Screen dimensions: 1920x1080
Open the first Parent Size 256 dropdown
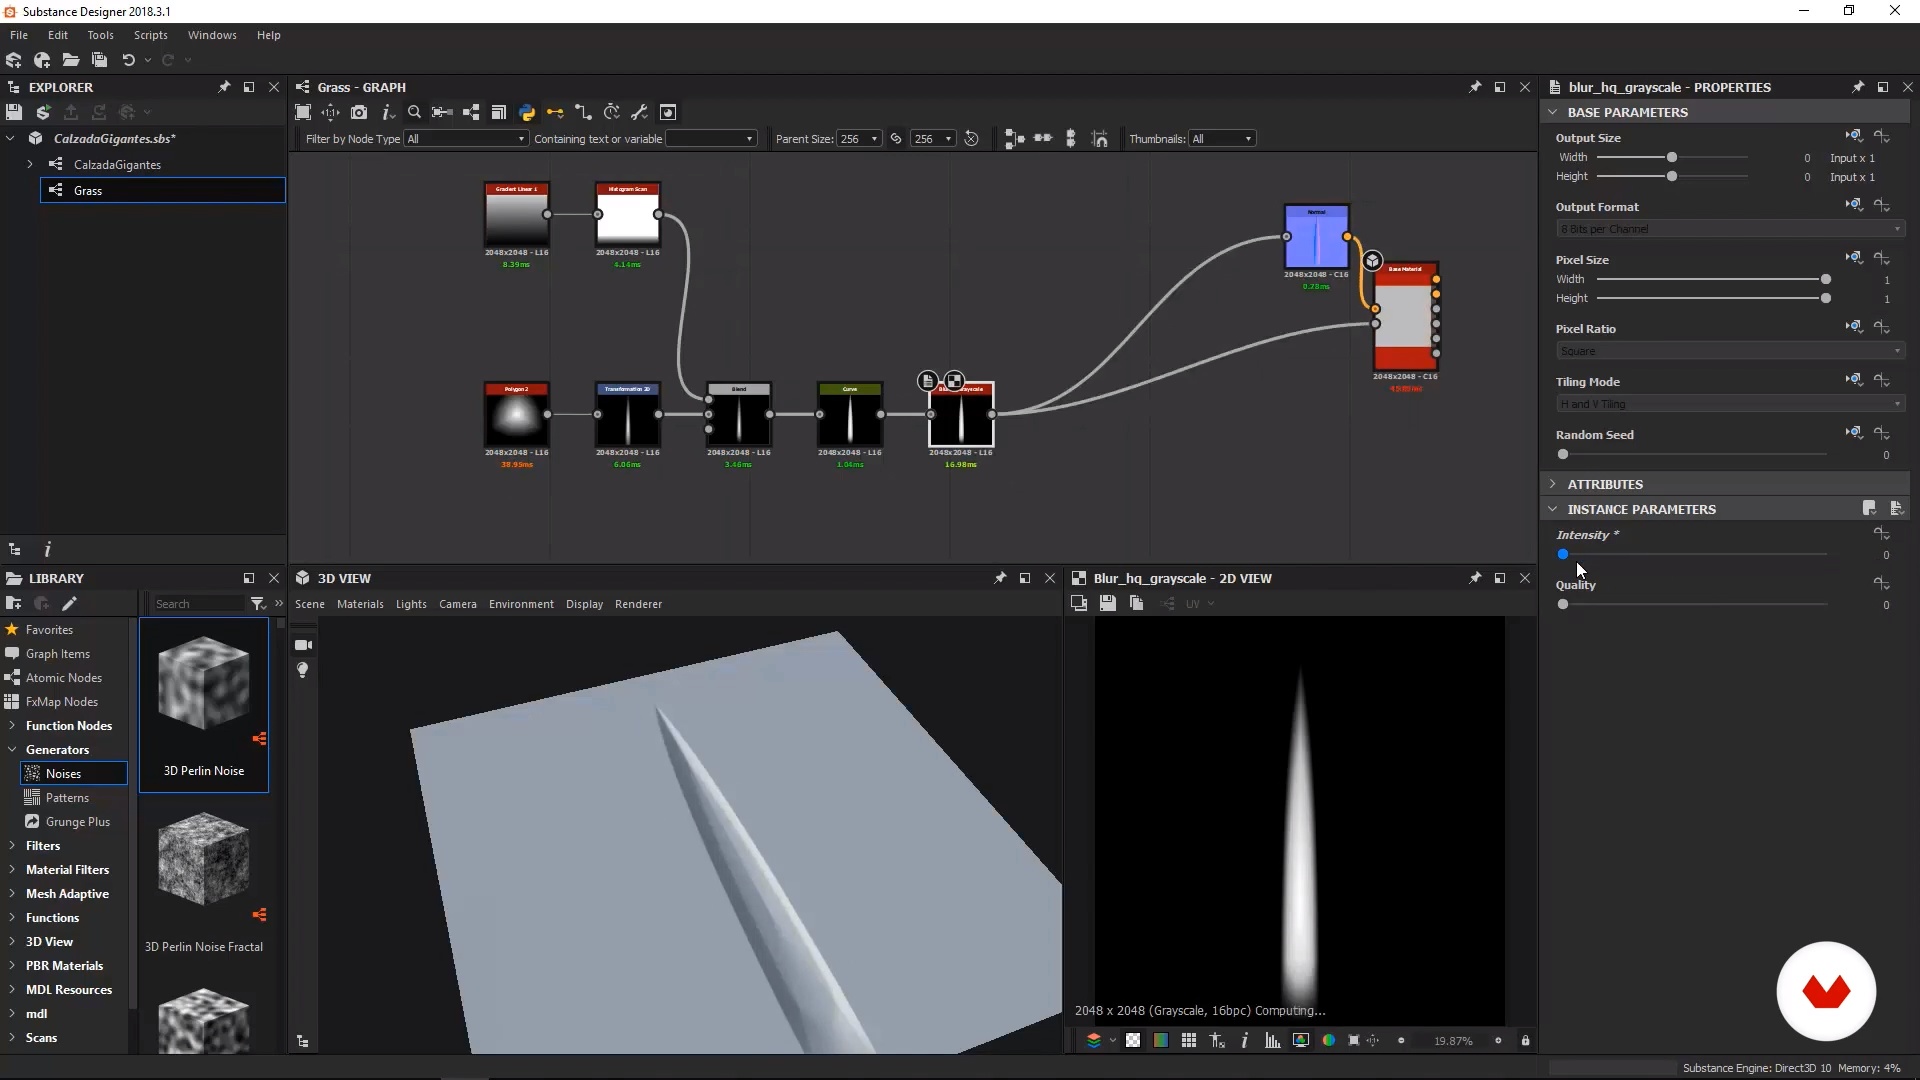(859, 139)
